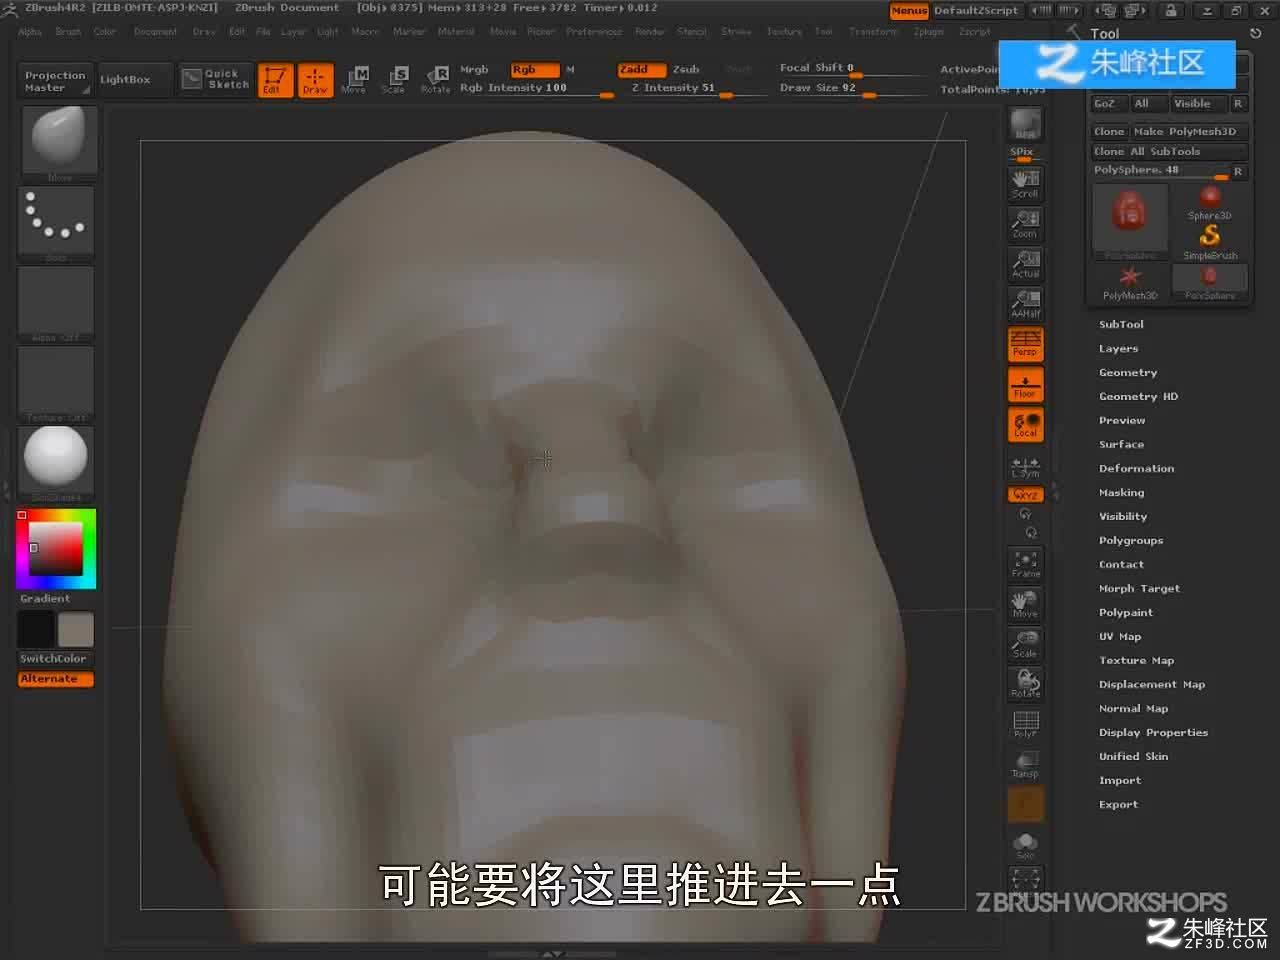Click the right shelf Scale view icon
This screenshot has height=960, width=1280.
pos(1025,644)
